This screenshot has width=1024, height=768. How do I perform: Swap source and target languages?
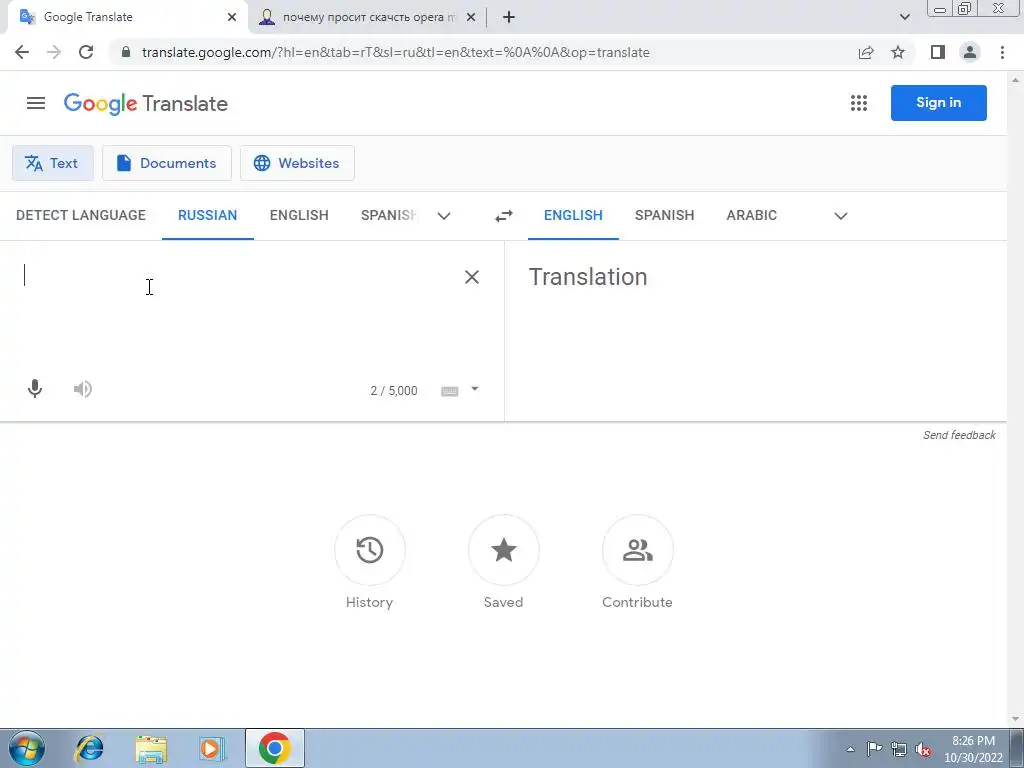click(504, 216)
